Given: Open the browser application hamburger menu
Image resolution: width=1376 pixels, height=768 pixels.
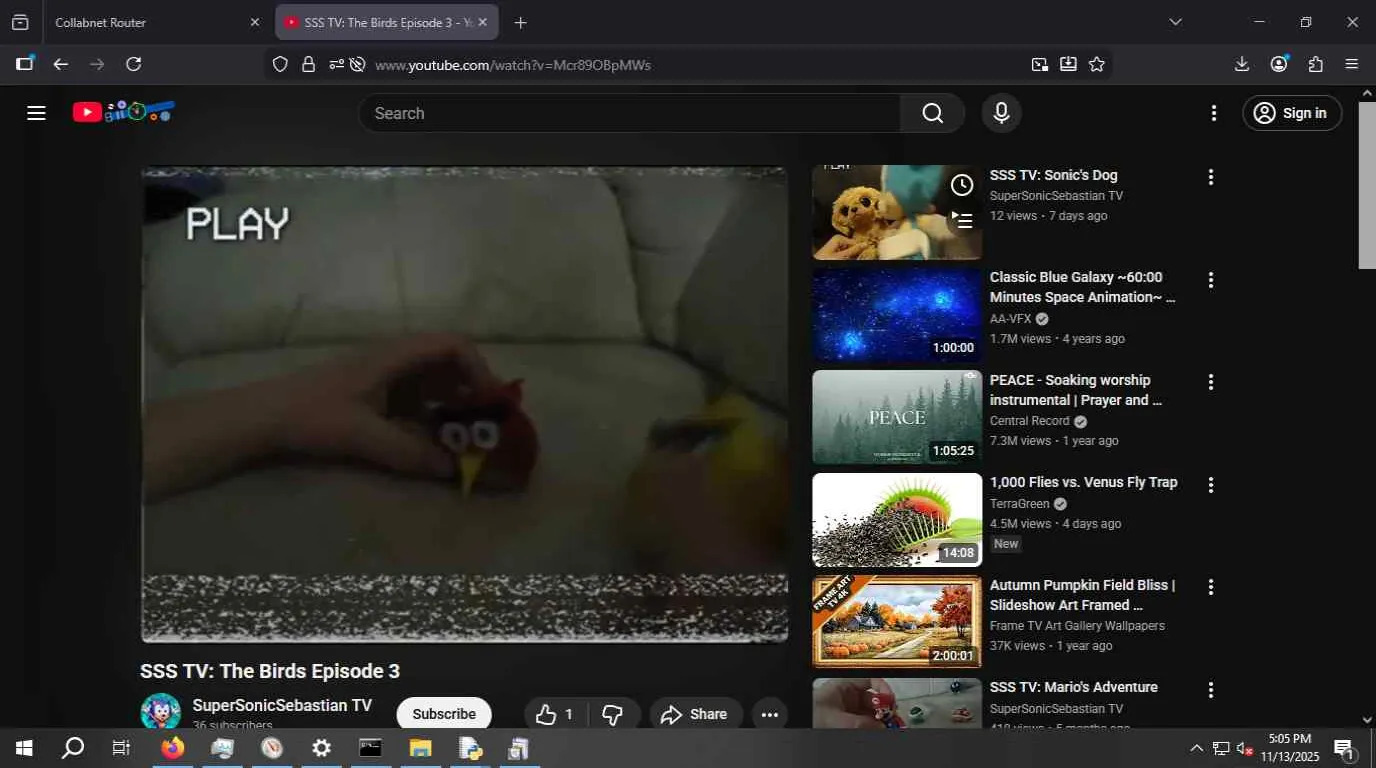Looking at the screenshot, I should 1352,64.
